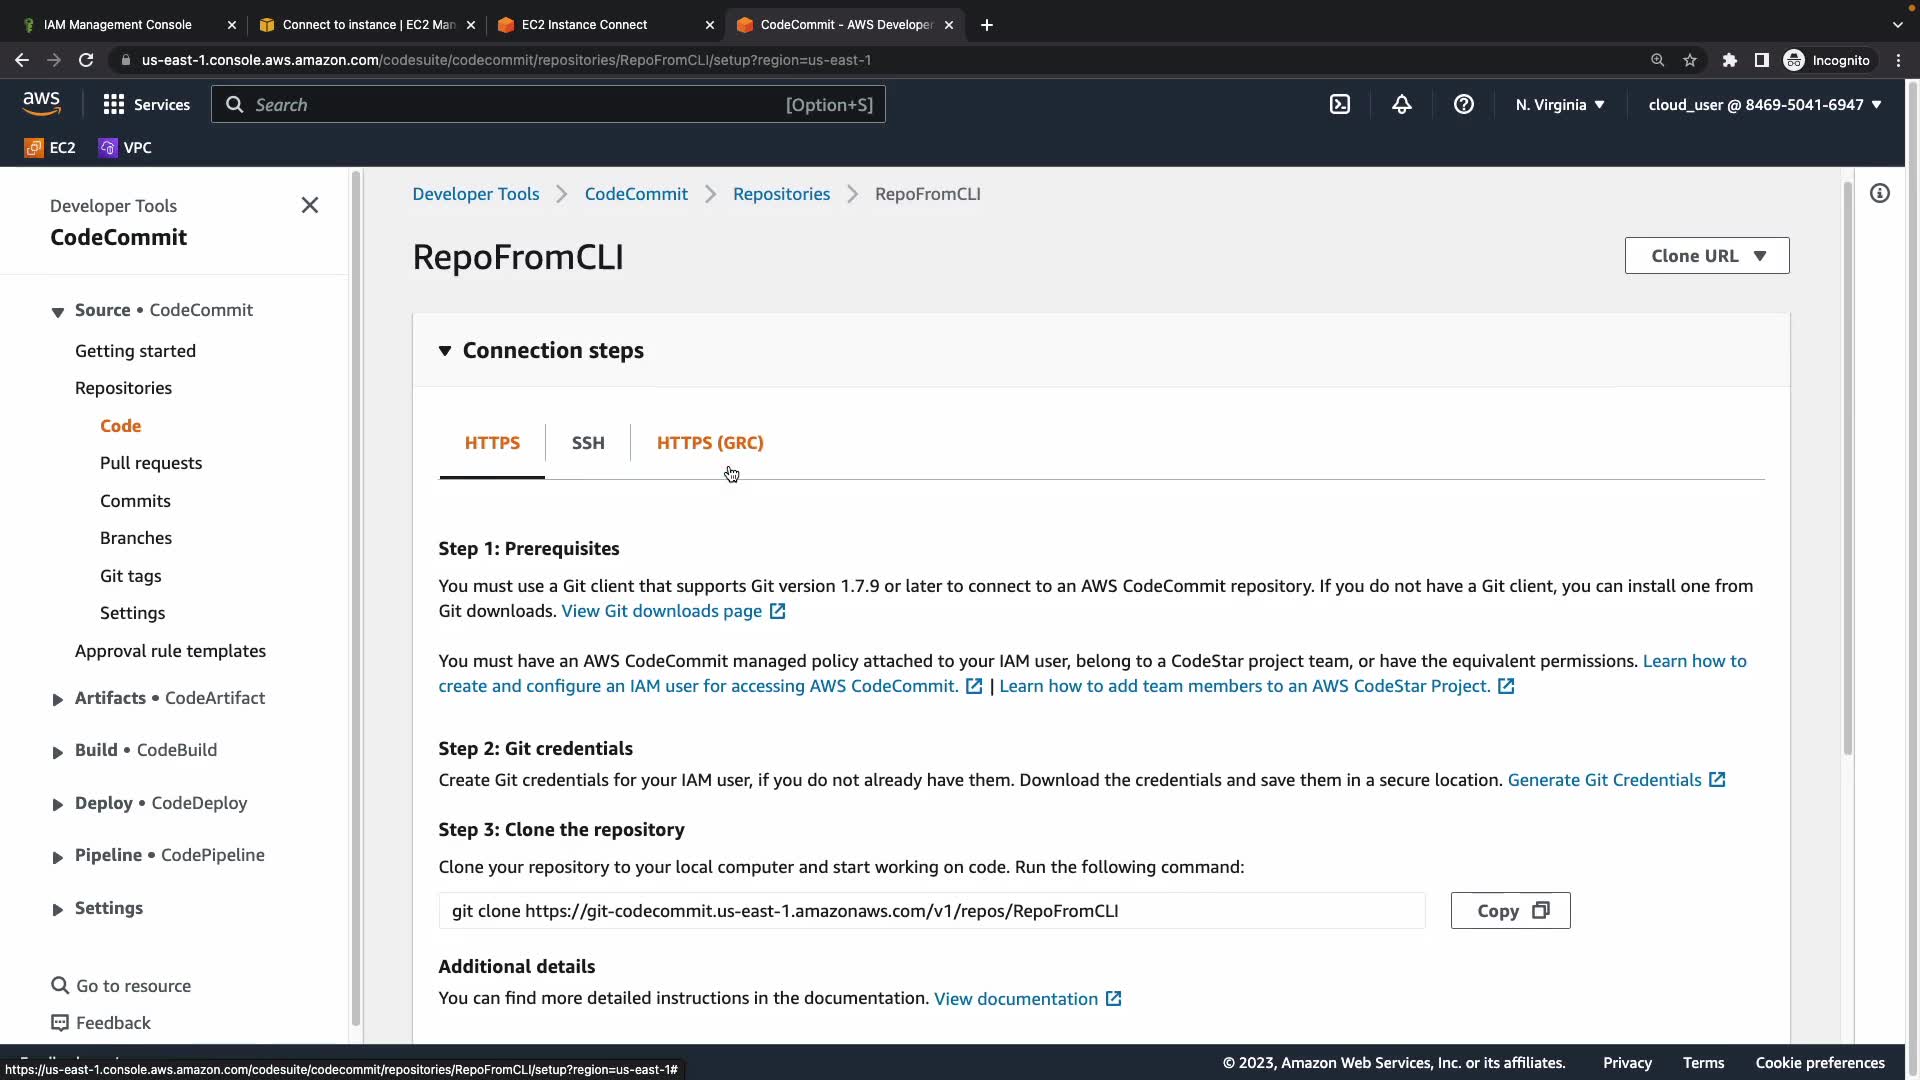This screenshot has width=1920, height=1080.
Task: Click the AWS logo home icon
Action: 41,104
